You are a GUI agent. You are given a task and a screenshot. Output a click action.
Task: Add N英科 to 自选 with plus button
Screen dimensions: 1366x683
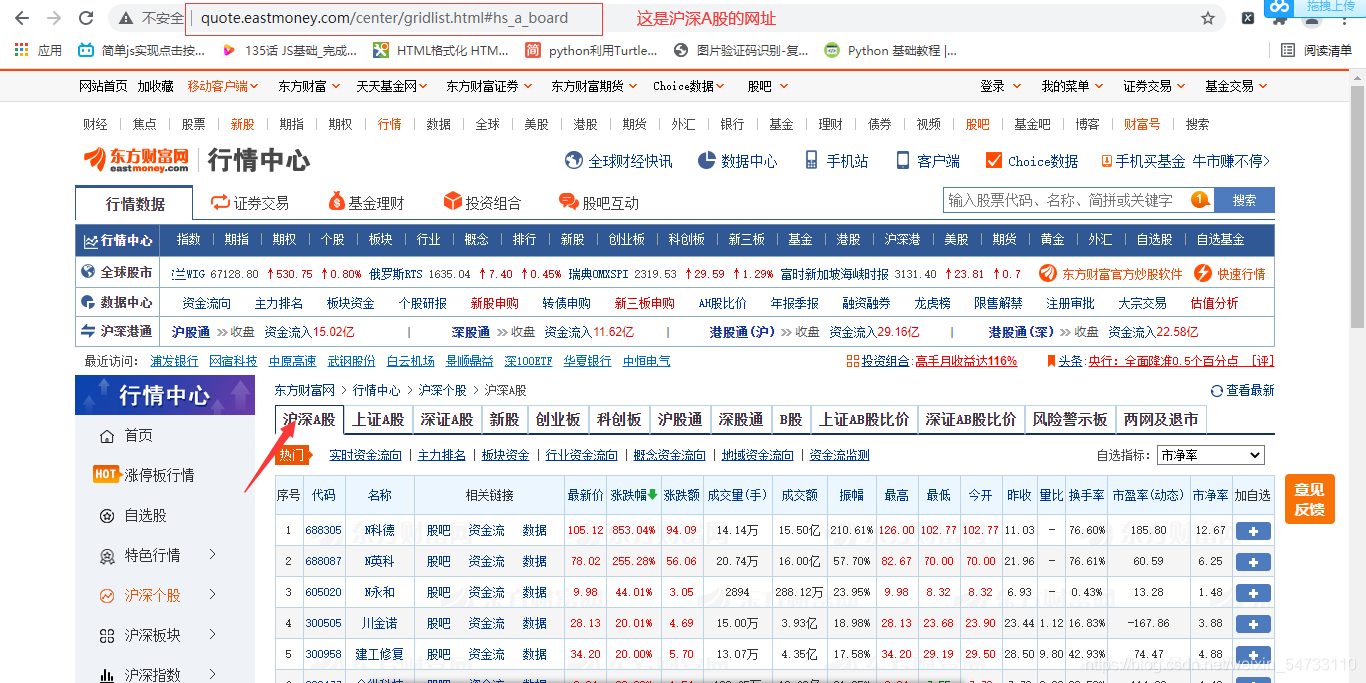(x=1253, y=562)
